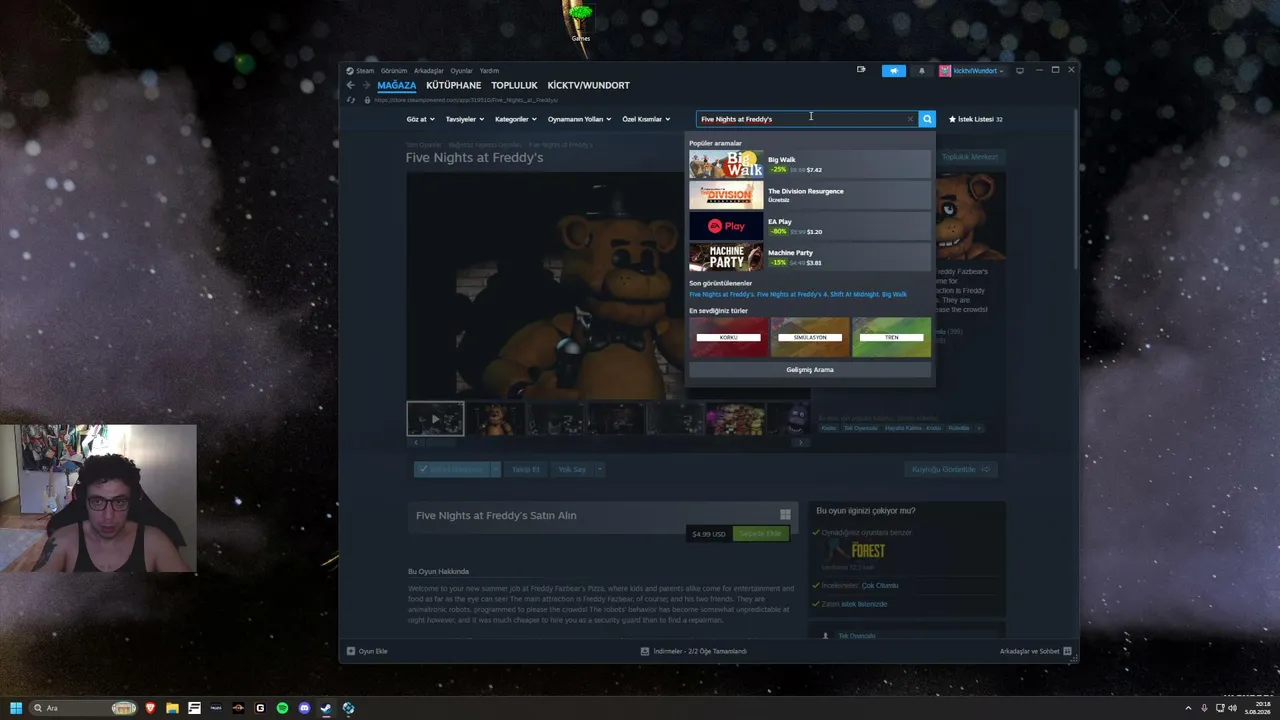The width and height of the screenshot is (1280, 720).
Task: Open Logitech G Hub from taskbar
Action: [260, 708]
